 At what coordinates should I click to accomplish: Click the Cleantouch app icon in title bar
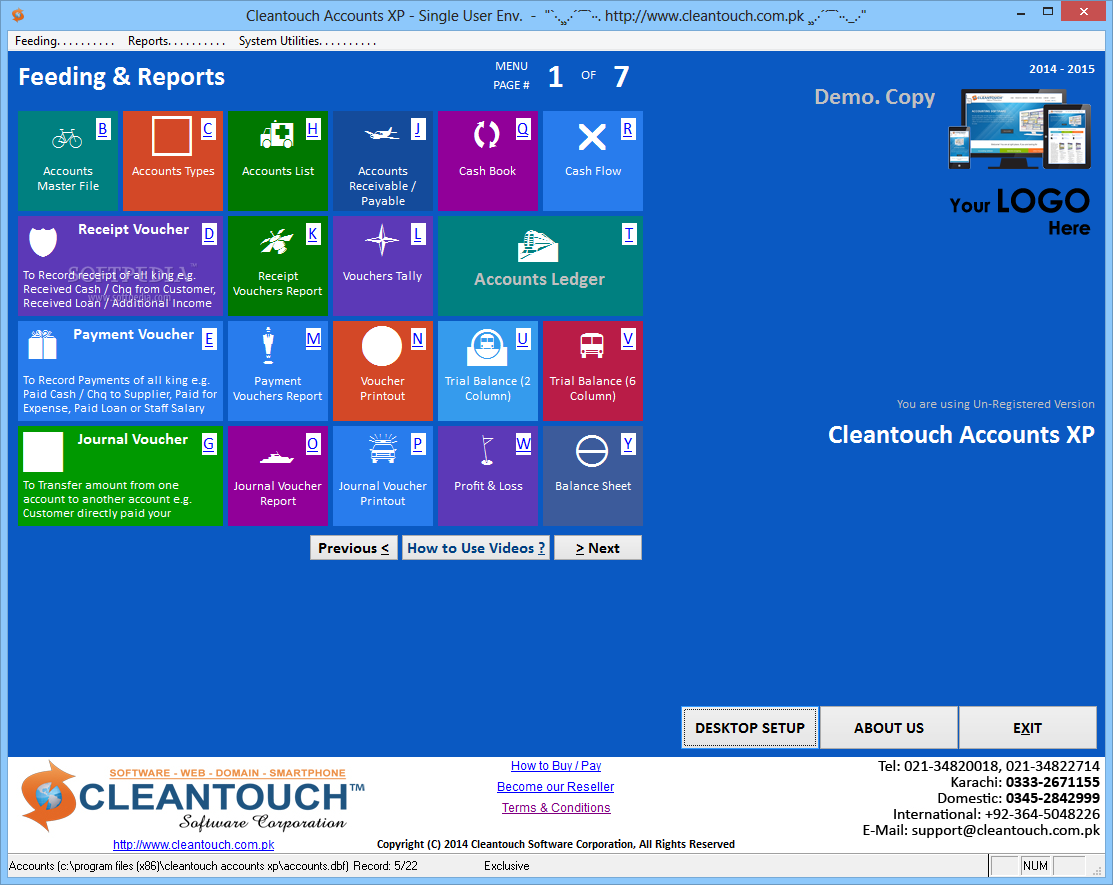point(18,15)
